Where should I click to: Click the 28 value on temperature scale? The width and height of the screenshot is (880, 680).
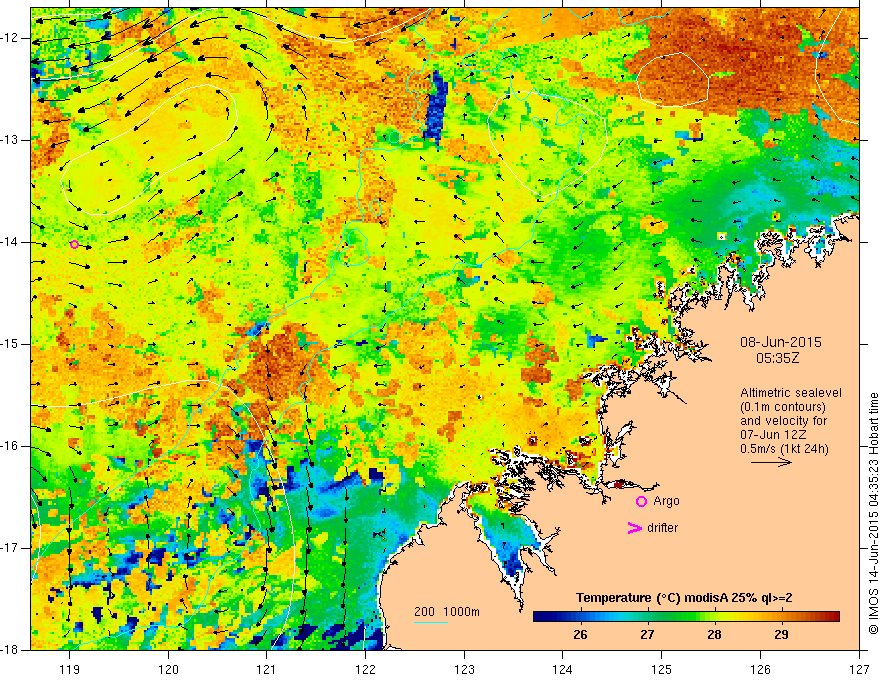pyautogui.click(x=714, y=635)
